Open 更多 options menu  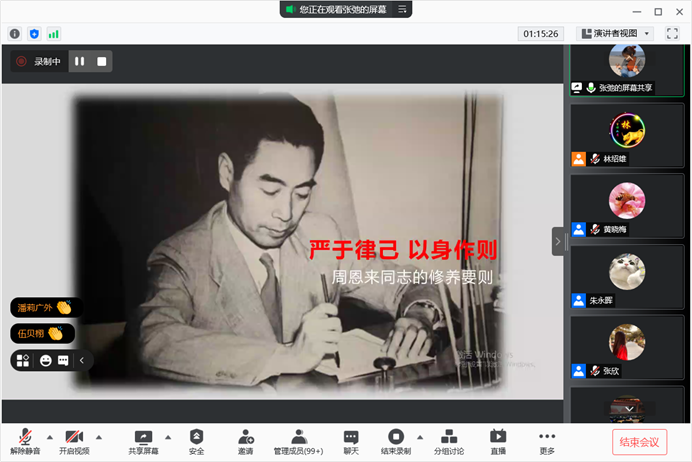point(546,442)
